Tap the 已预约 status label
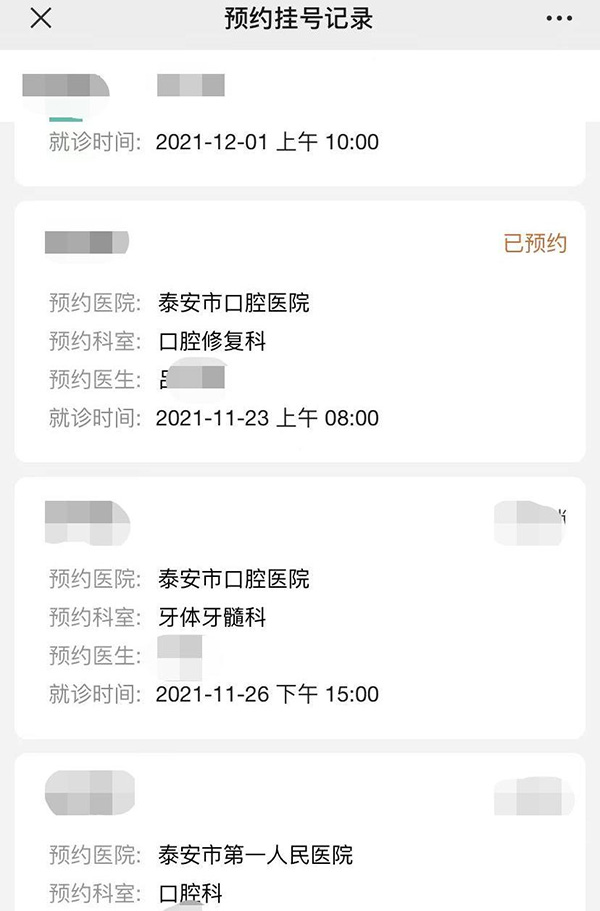The image size is (600, 911). click(x=535, y=243)
